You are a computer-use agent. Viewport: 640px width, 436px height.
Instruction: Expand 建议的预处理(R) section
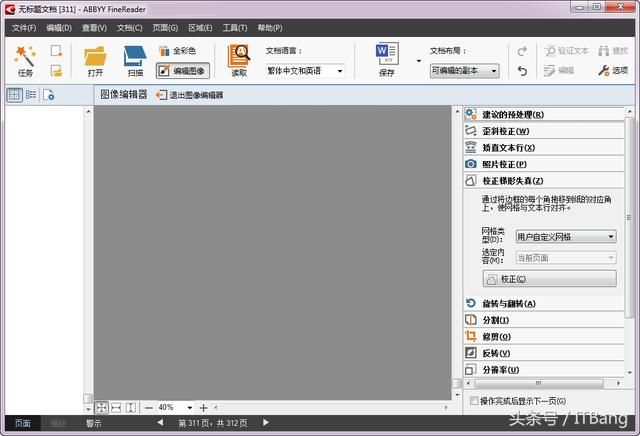tap(544, 115)
